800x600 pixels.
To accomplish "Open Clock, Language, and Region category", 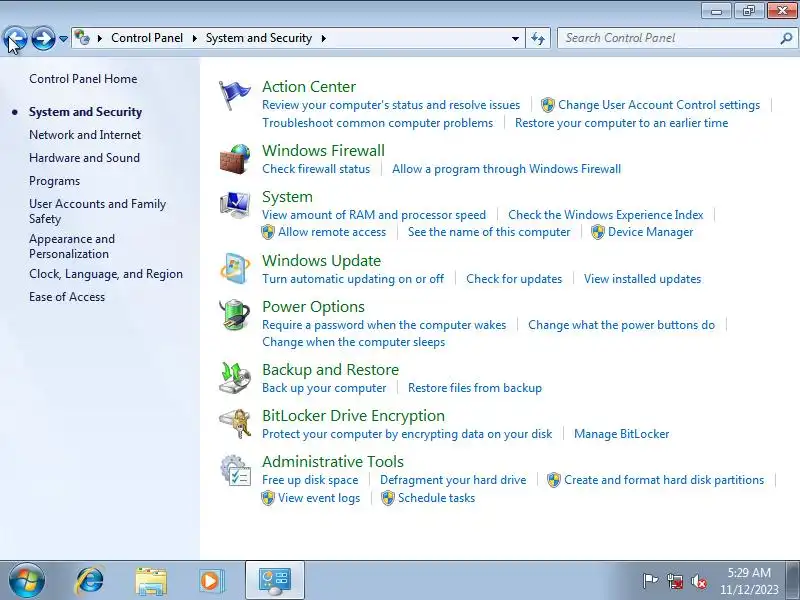I will (106, 274).
